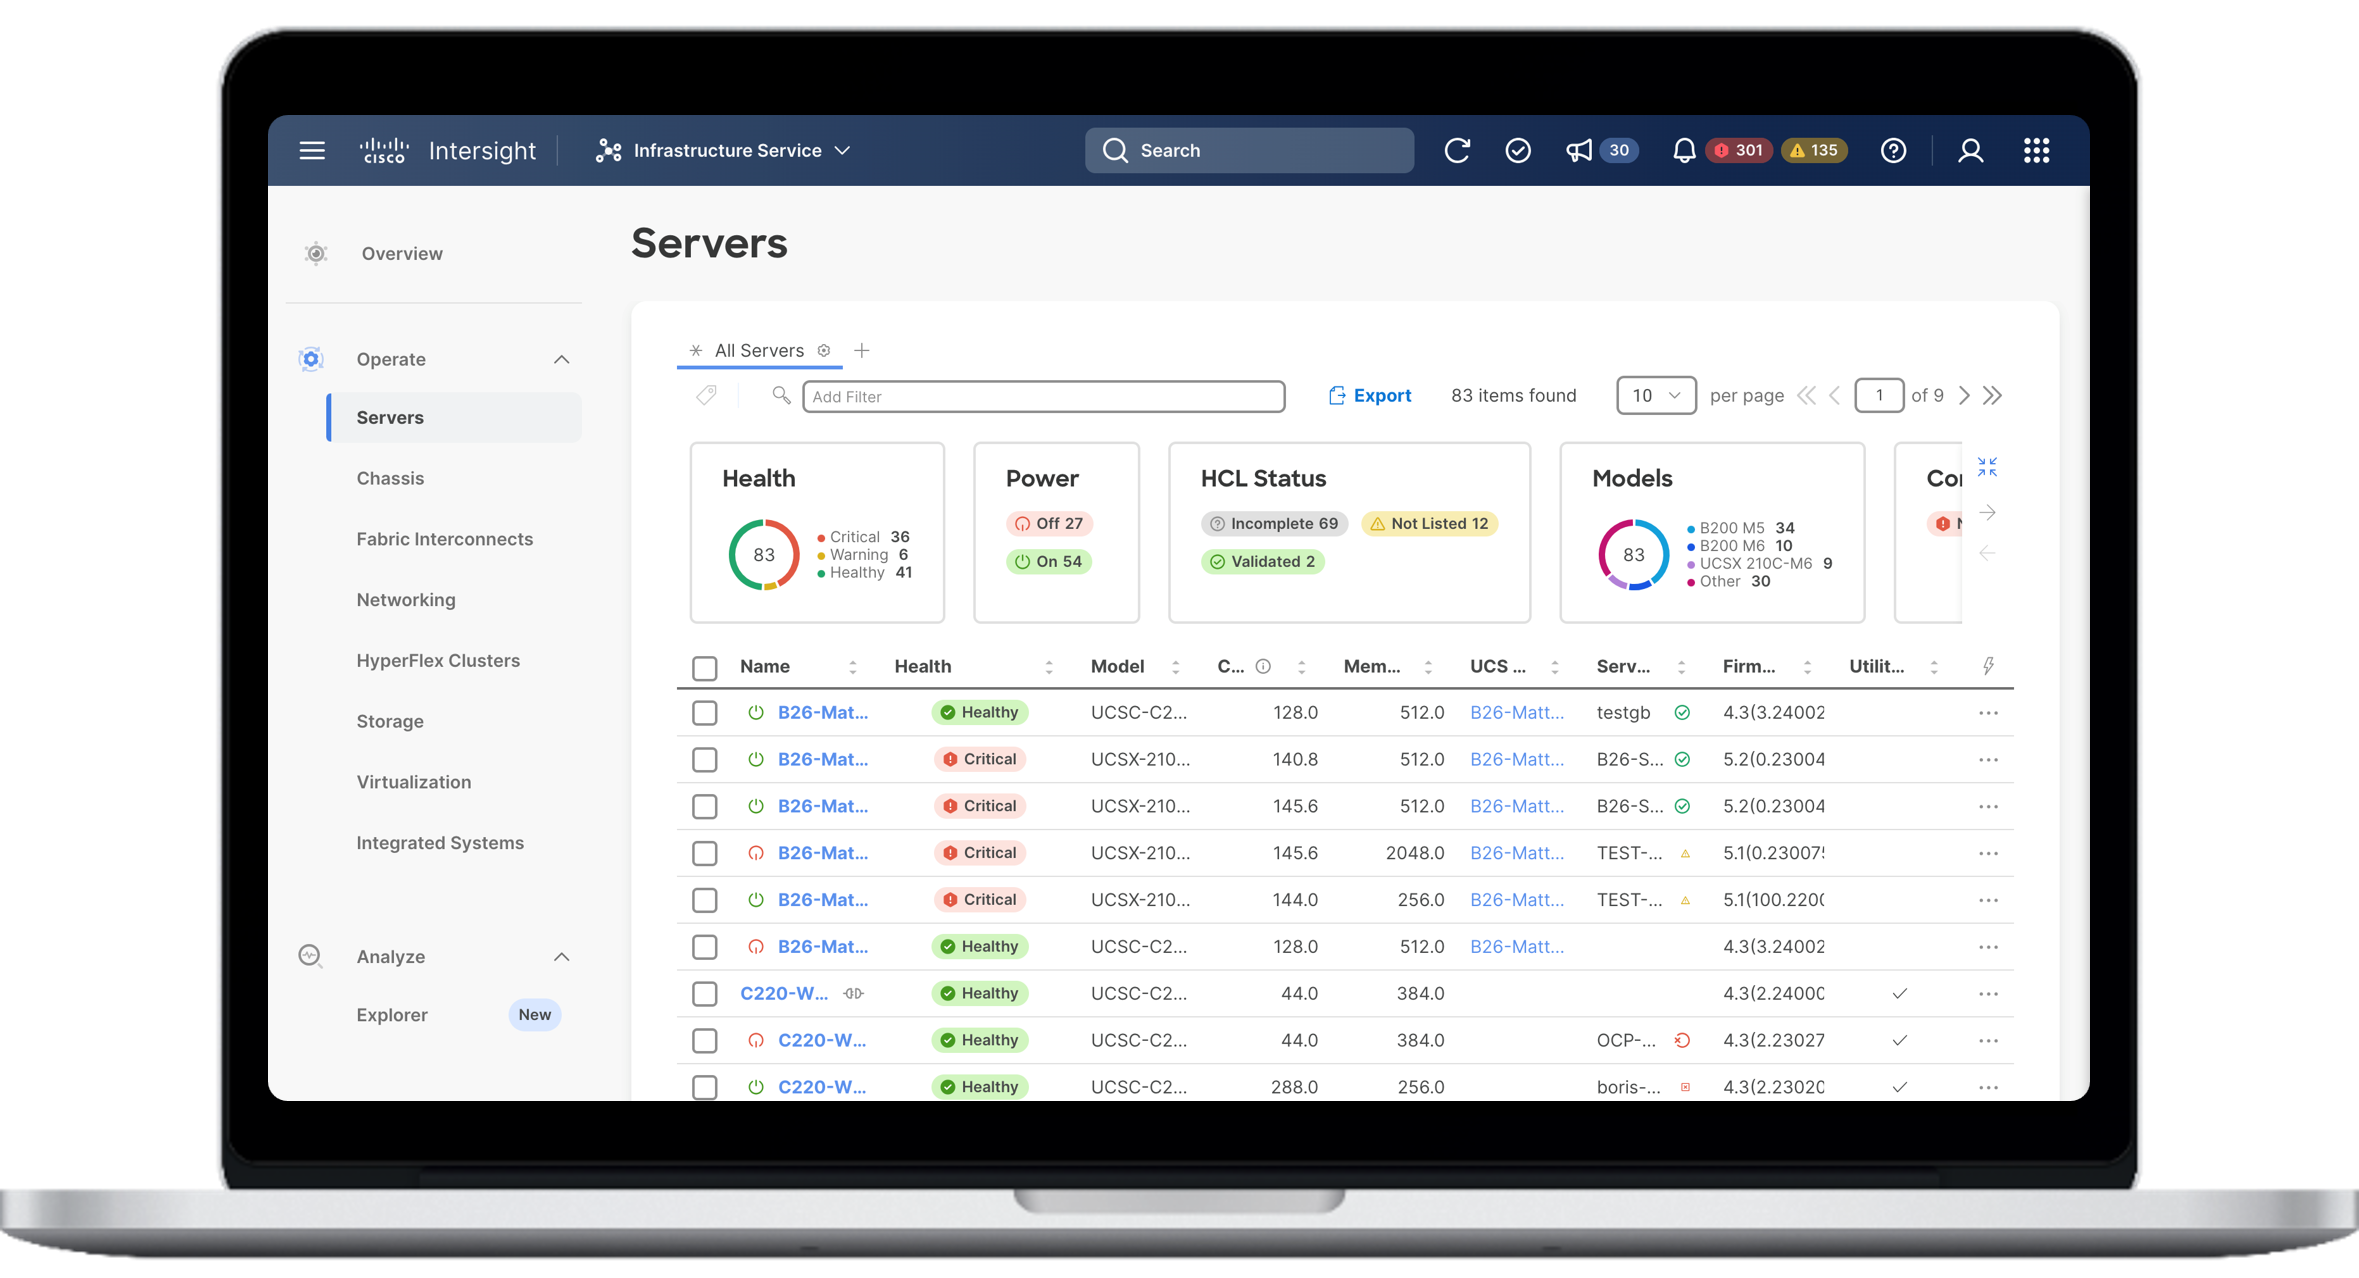Open the user profile icon
Screen dimensions: 2359x1278
coord(1970,150)
